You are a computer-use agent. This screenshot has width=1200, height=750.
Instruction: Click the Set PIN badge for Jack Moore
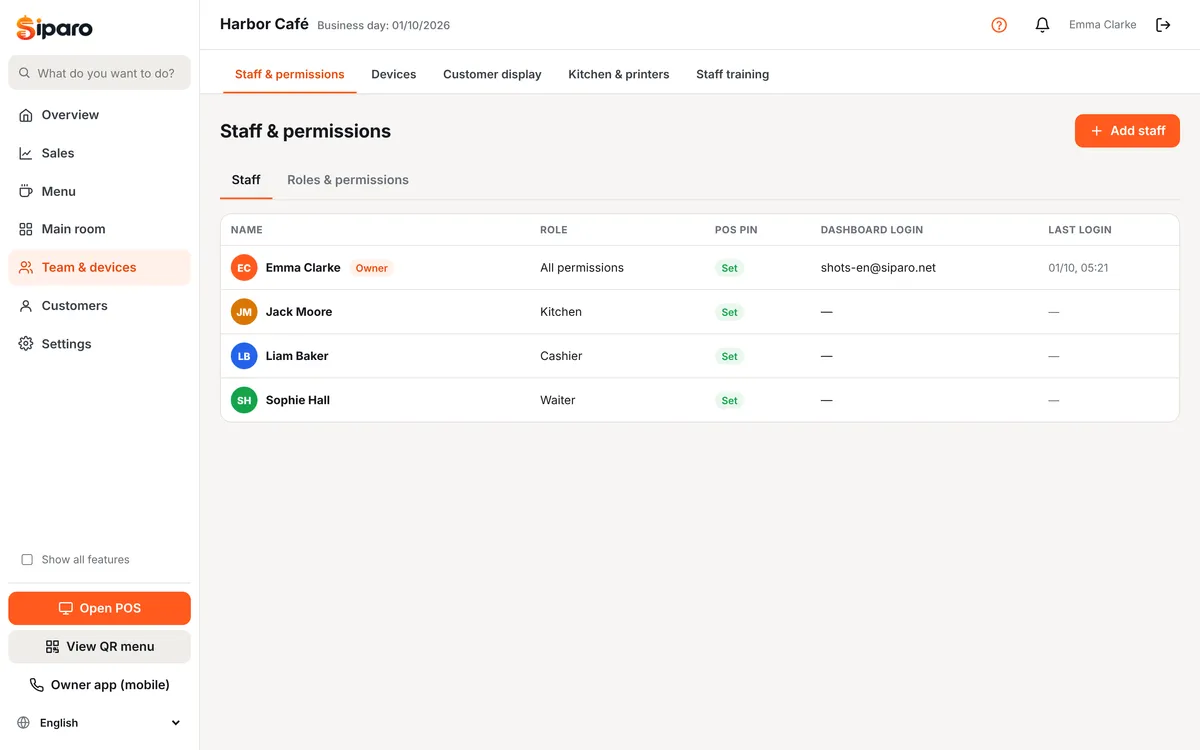730,312
